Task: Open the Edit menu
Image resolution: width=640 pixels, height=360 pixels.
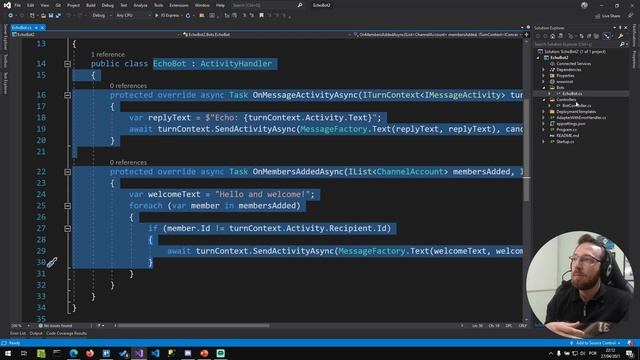Action: (x=31, y=5)
